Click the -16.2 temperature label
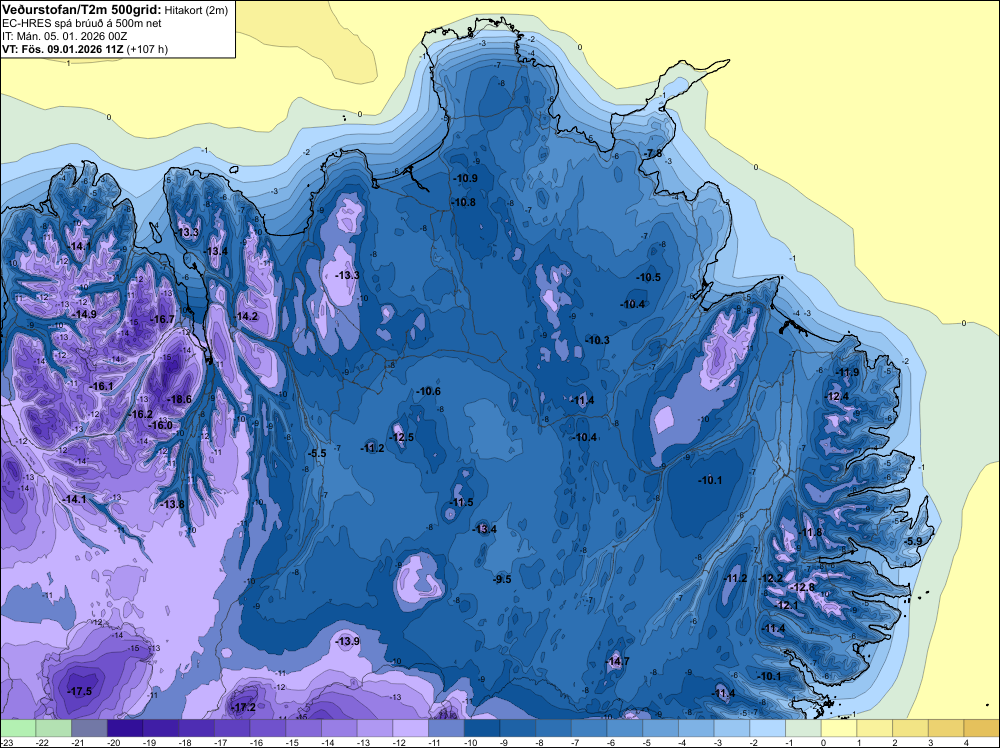 coord(140,414)
